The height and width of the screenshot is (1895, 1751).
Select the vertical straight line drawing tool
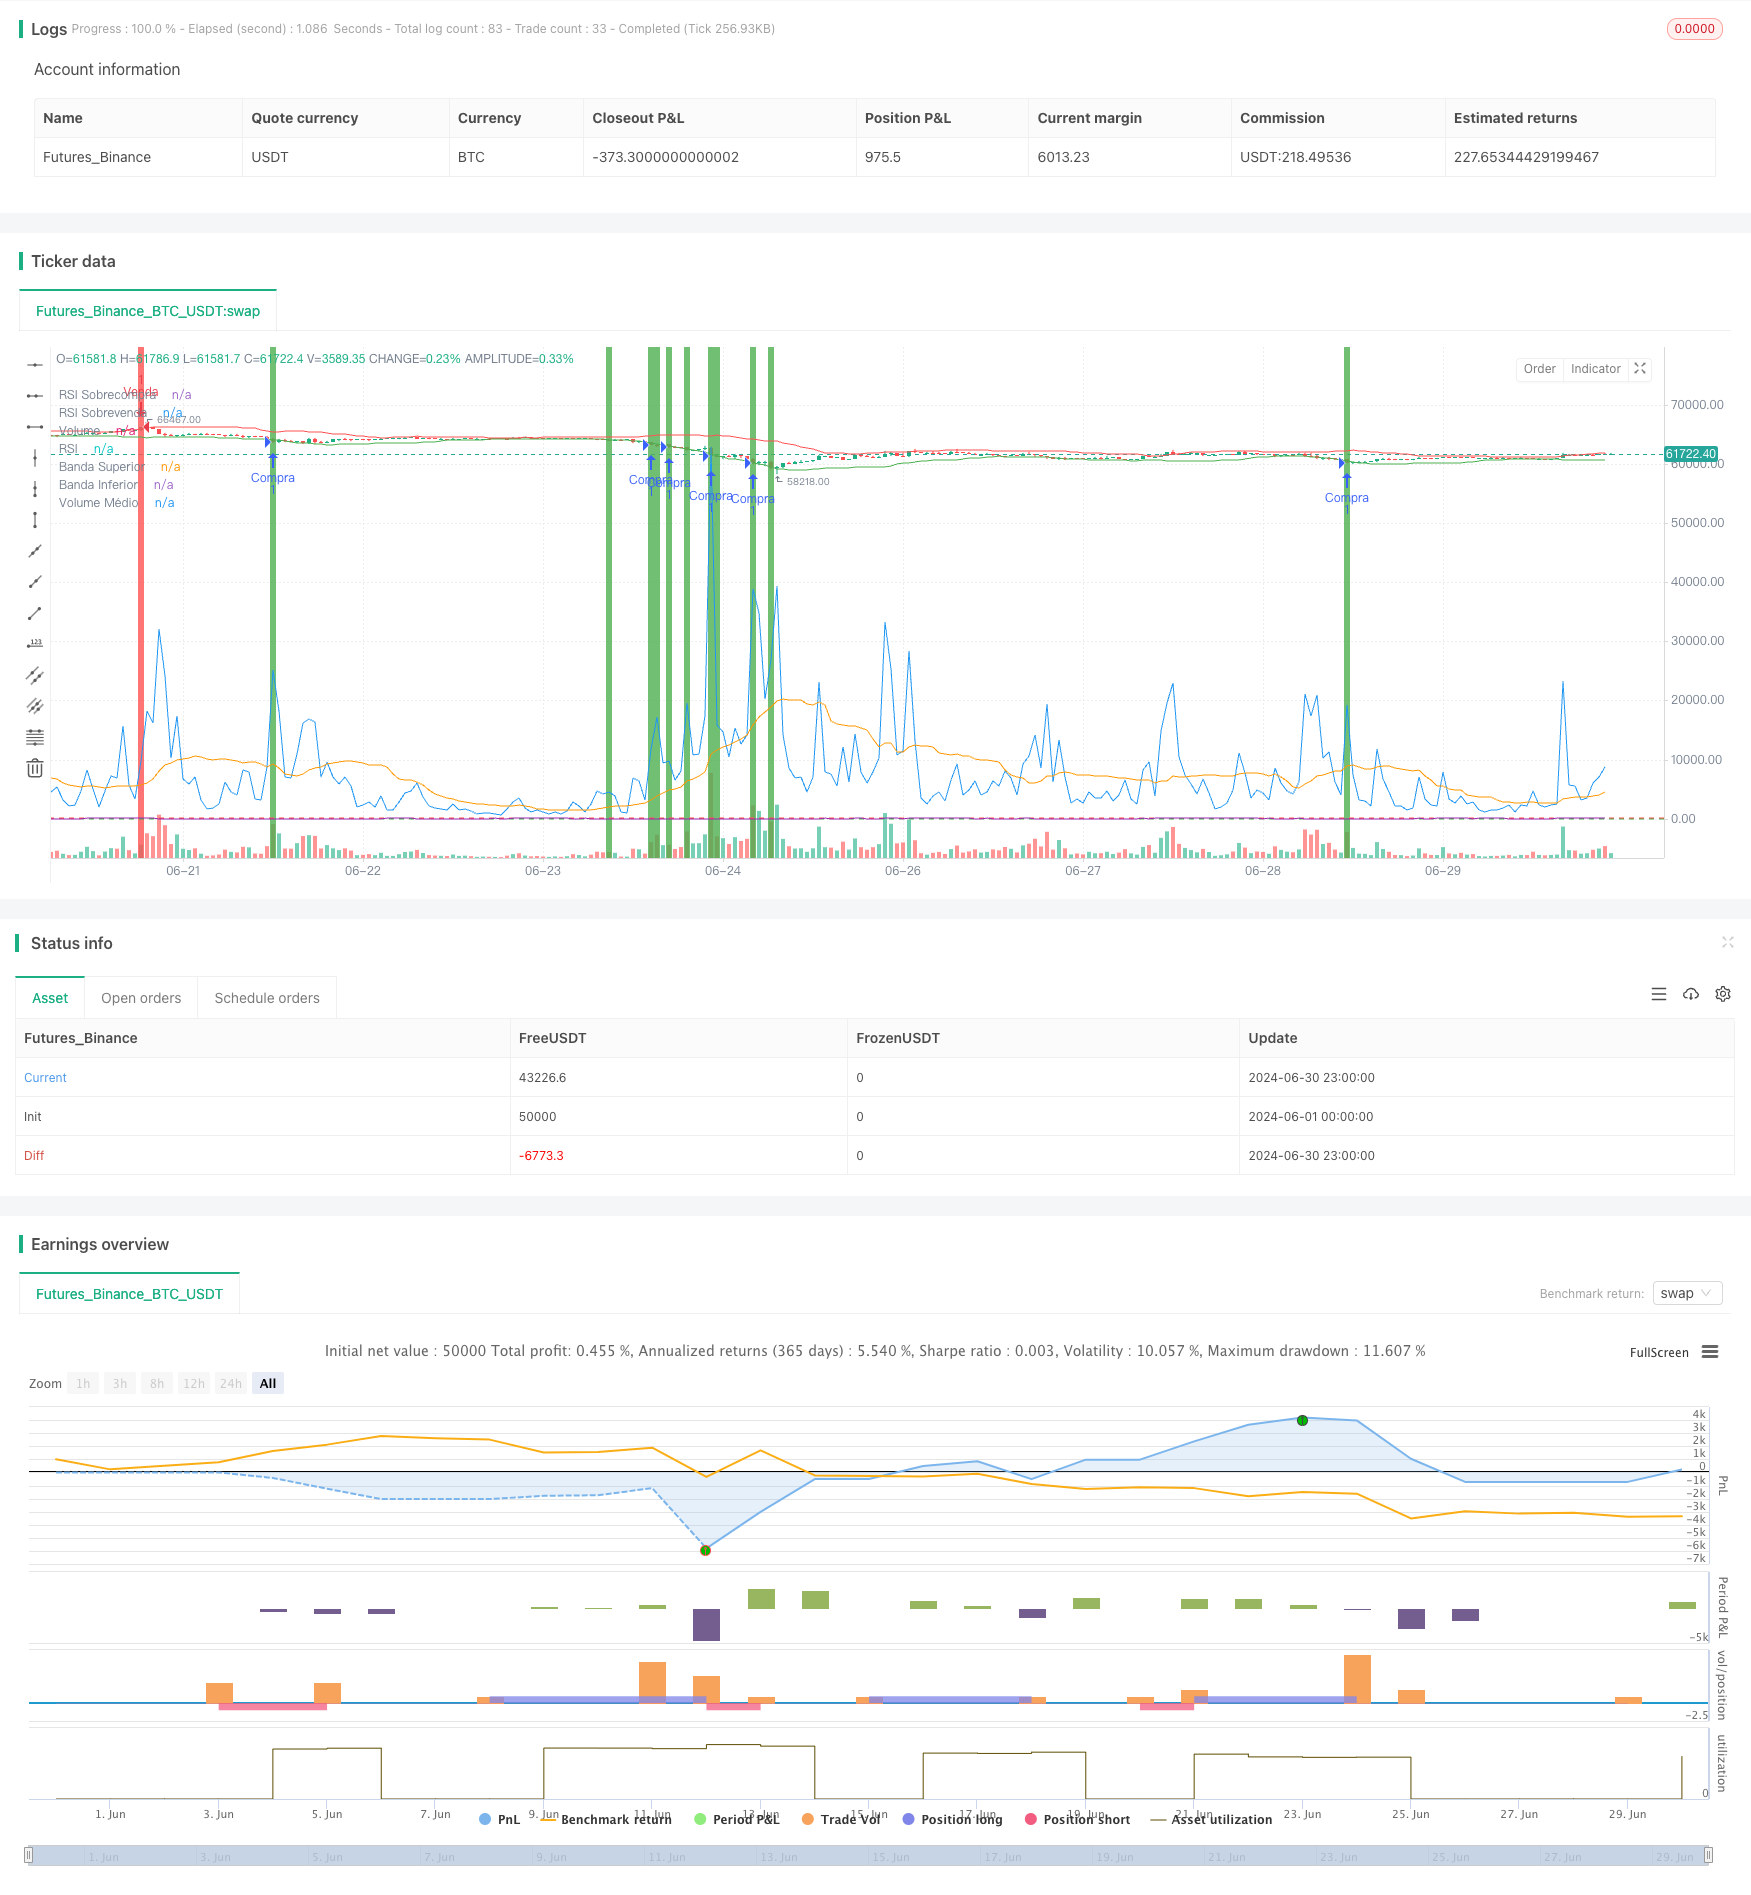[35, 458]
